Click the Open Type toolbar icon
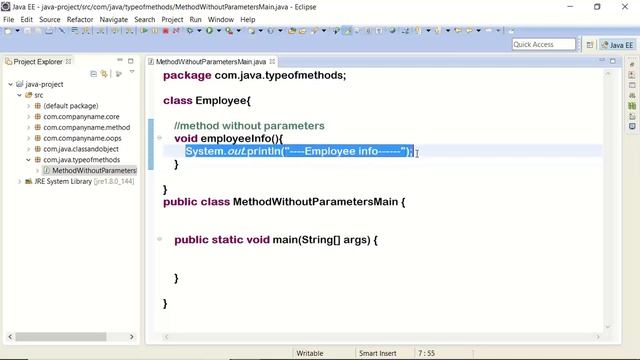 click(x=292, y=31)
